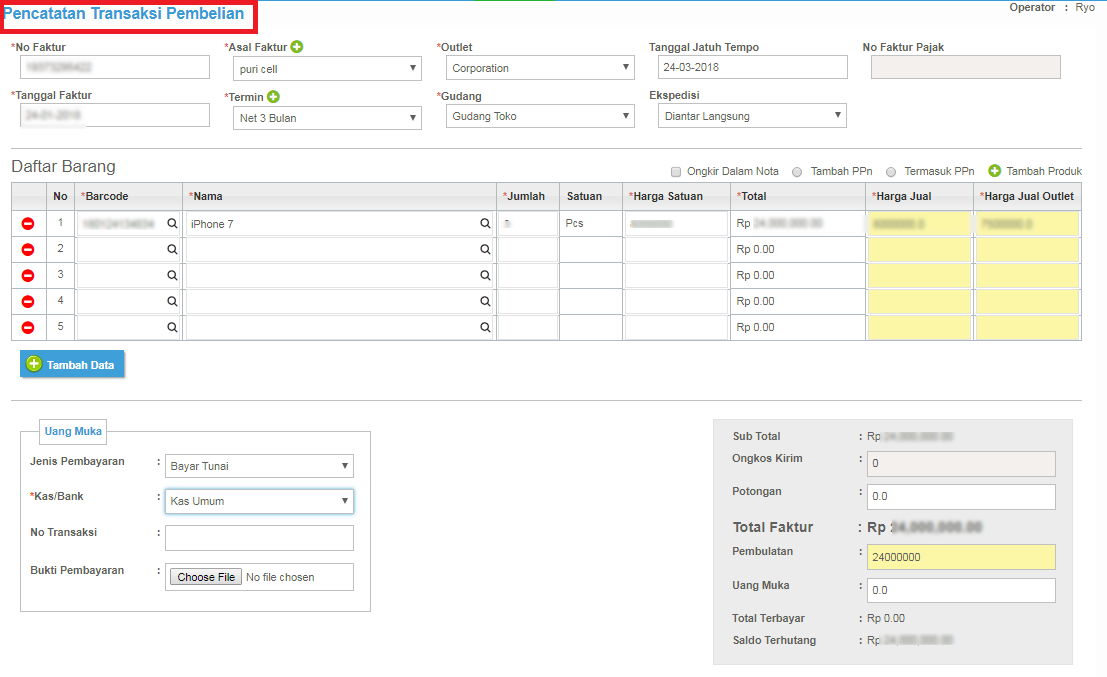
Task: Enable Ongkir Dalam Nota checkbox
Action: coord(676,172)
